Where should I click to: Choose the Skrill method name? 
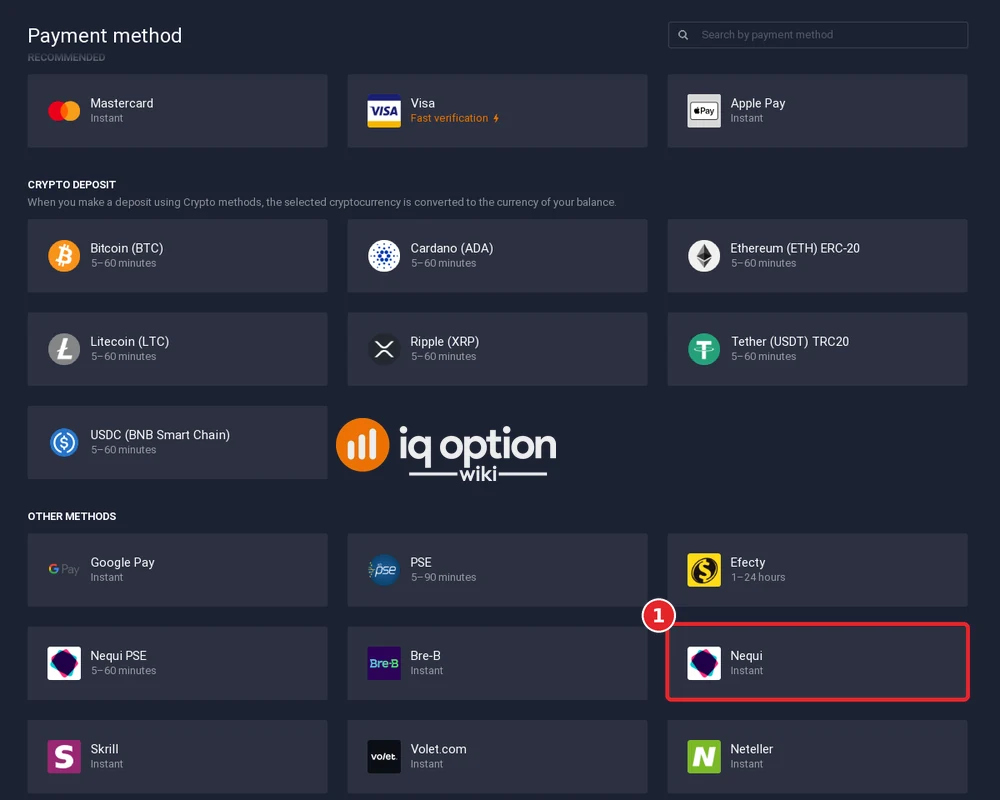pos(105,749)
